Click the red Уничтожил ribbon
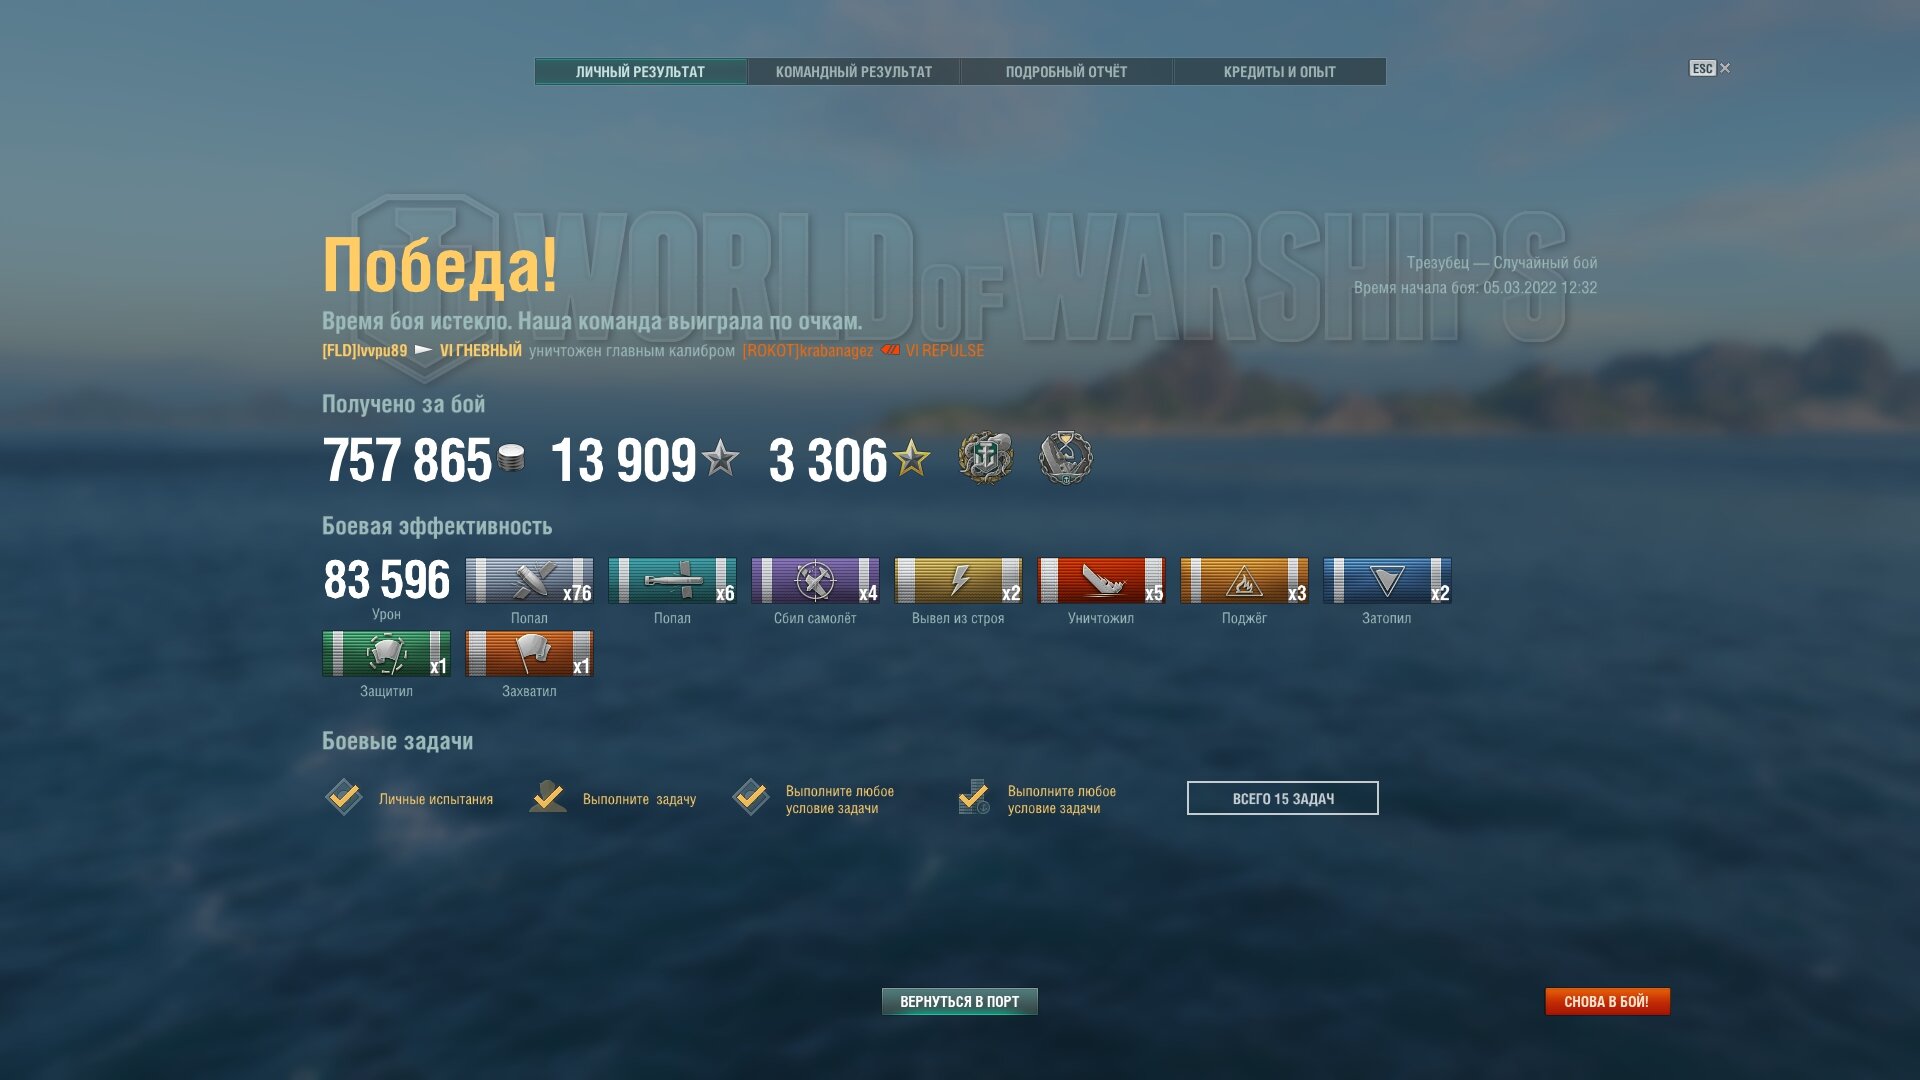The image size is (1920, 1080). click(1101, 581)
